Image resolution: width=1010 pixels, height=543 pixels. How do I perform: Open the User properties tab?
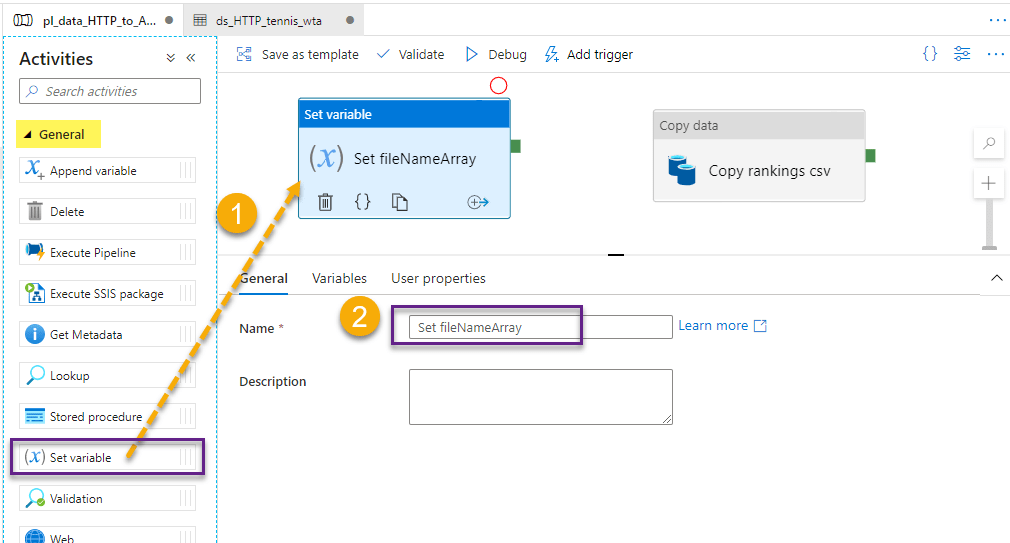pos(438,278)
